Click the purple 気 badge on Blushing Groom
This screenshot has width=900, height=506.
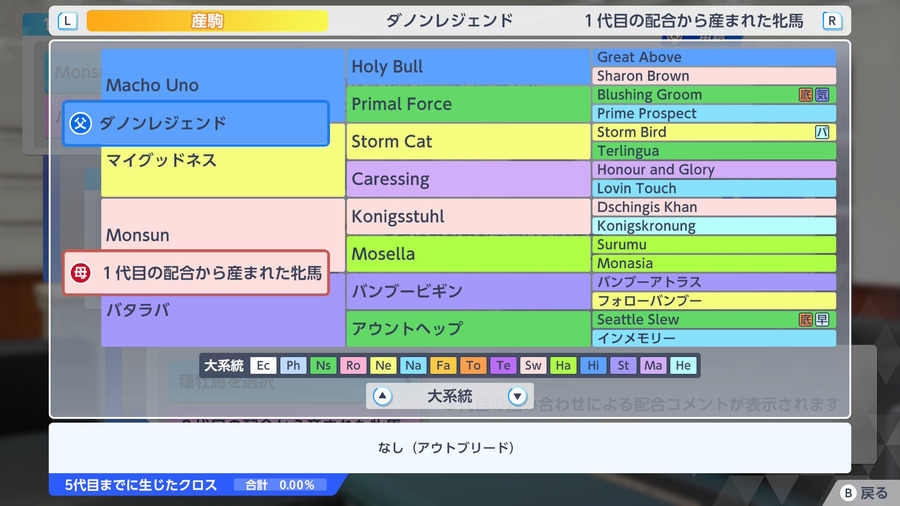[822, 95]
